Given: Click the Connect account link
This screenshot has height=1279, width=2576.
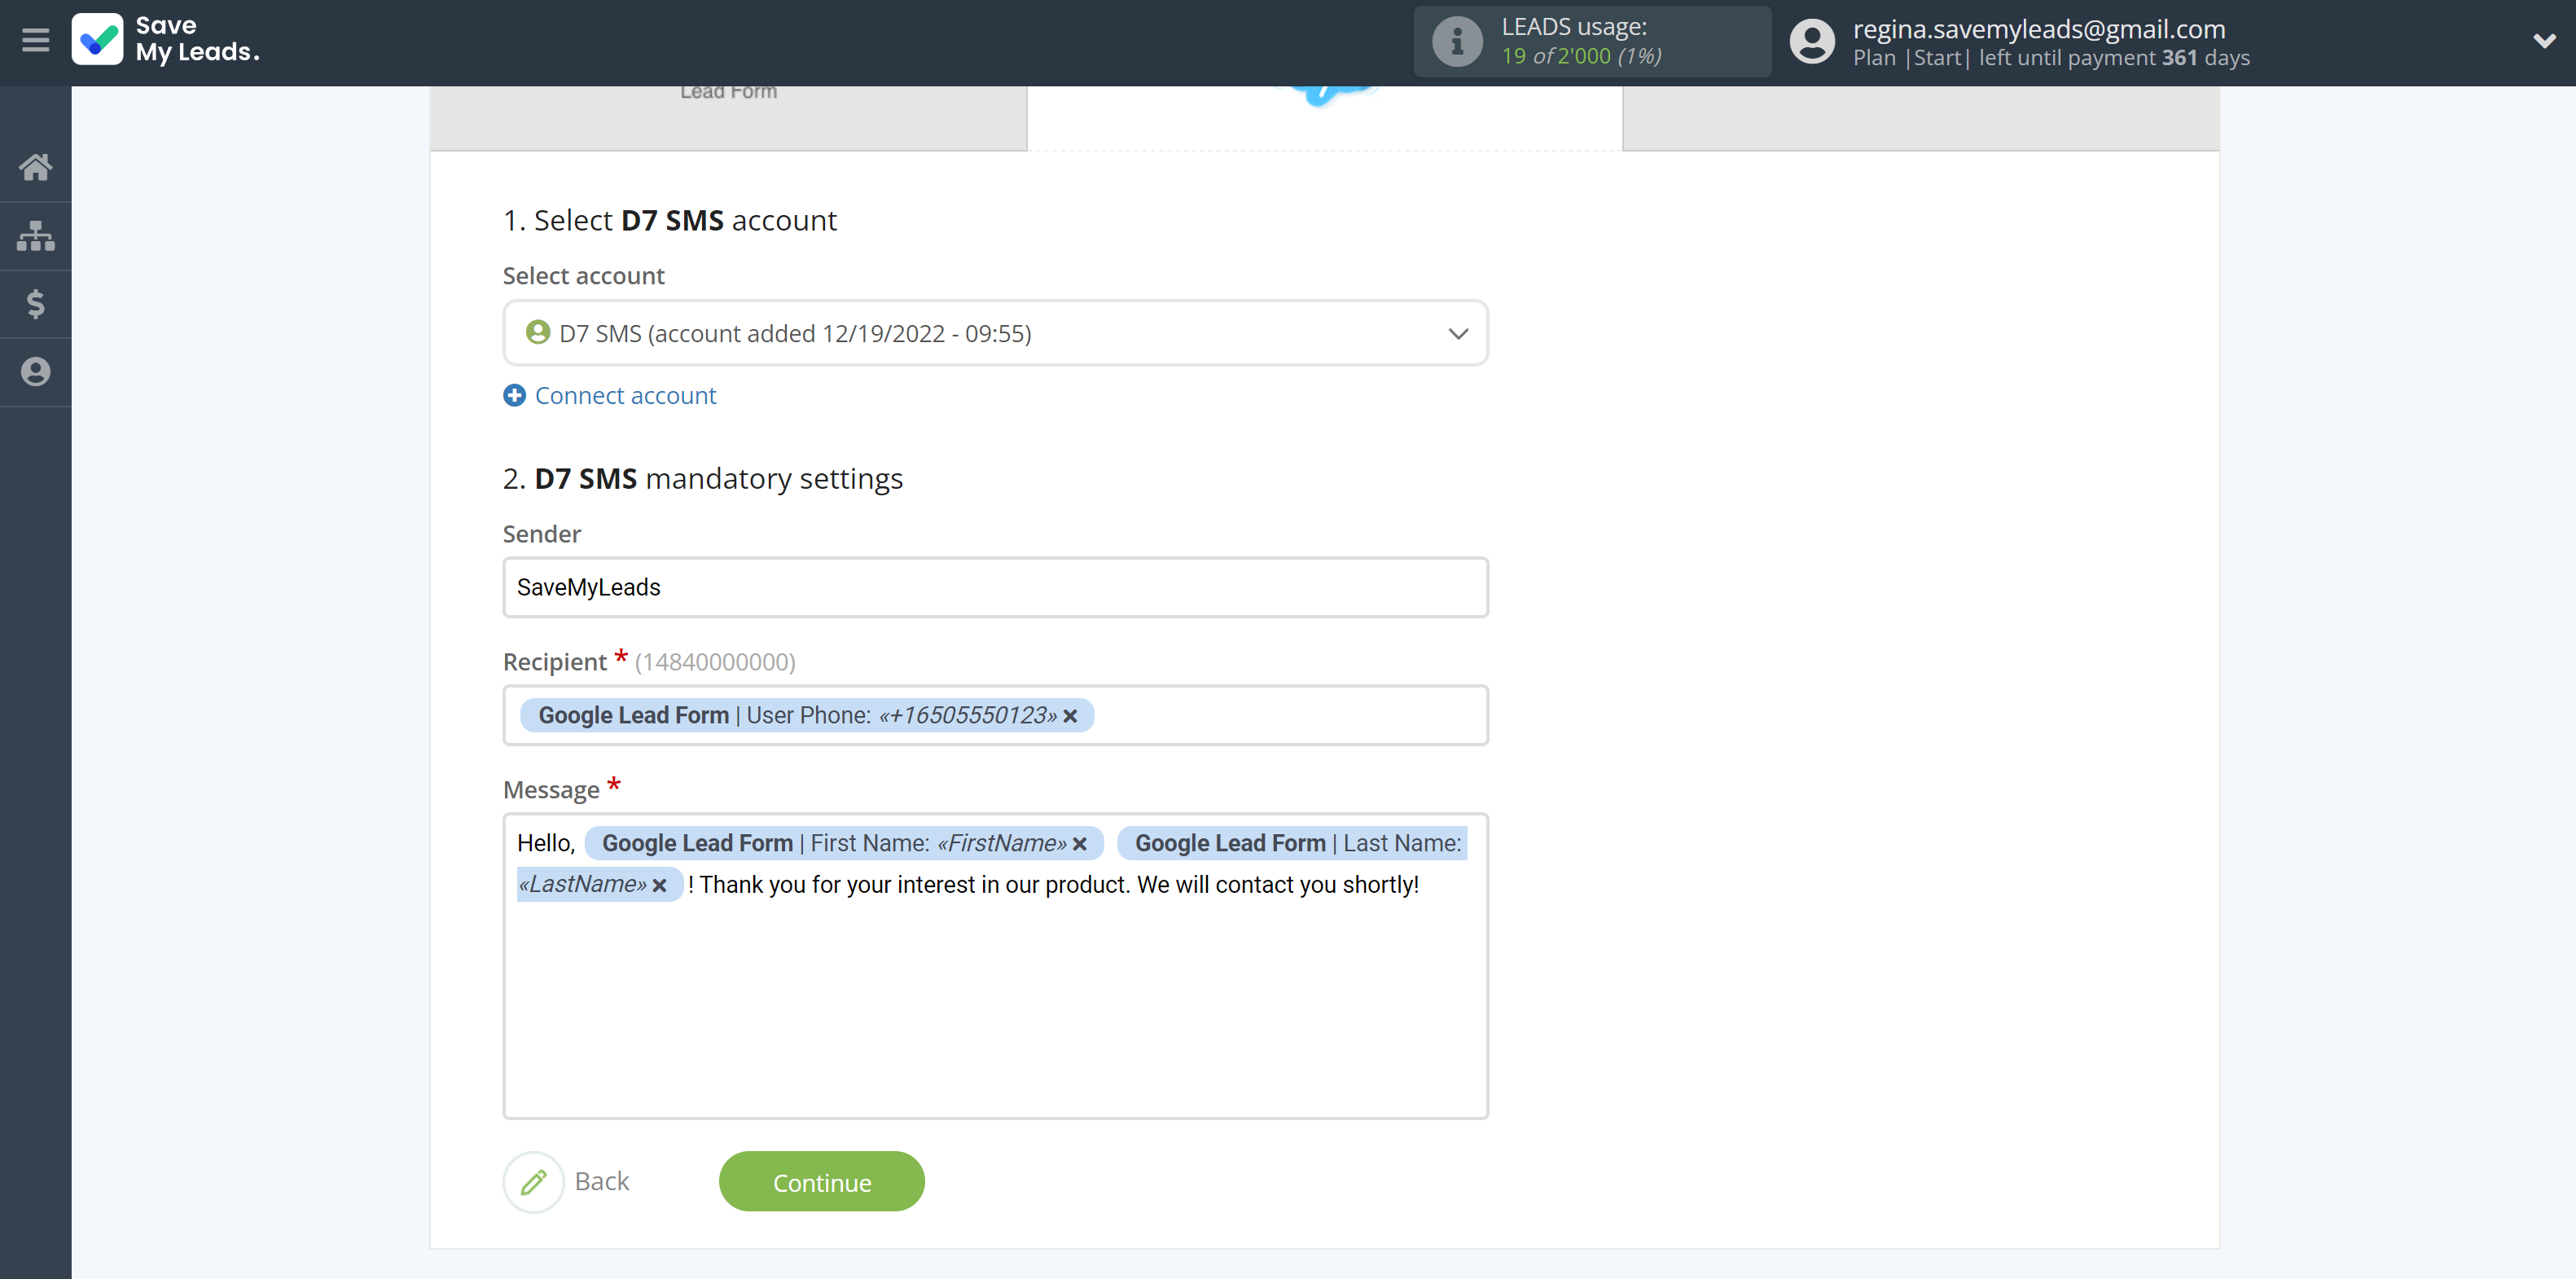Looking at the screenshot, I should pos(625,396).
